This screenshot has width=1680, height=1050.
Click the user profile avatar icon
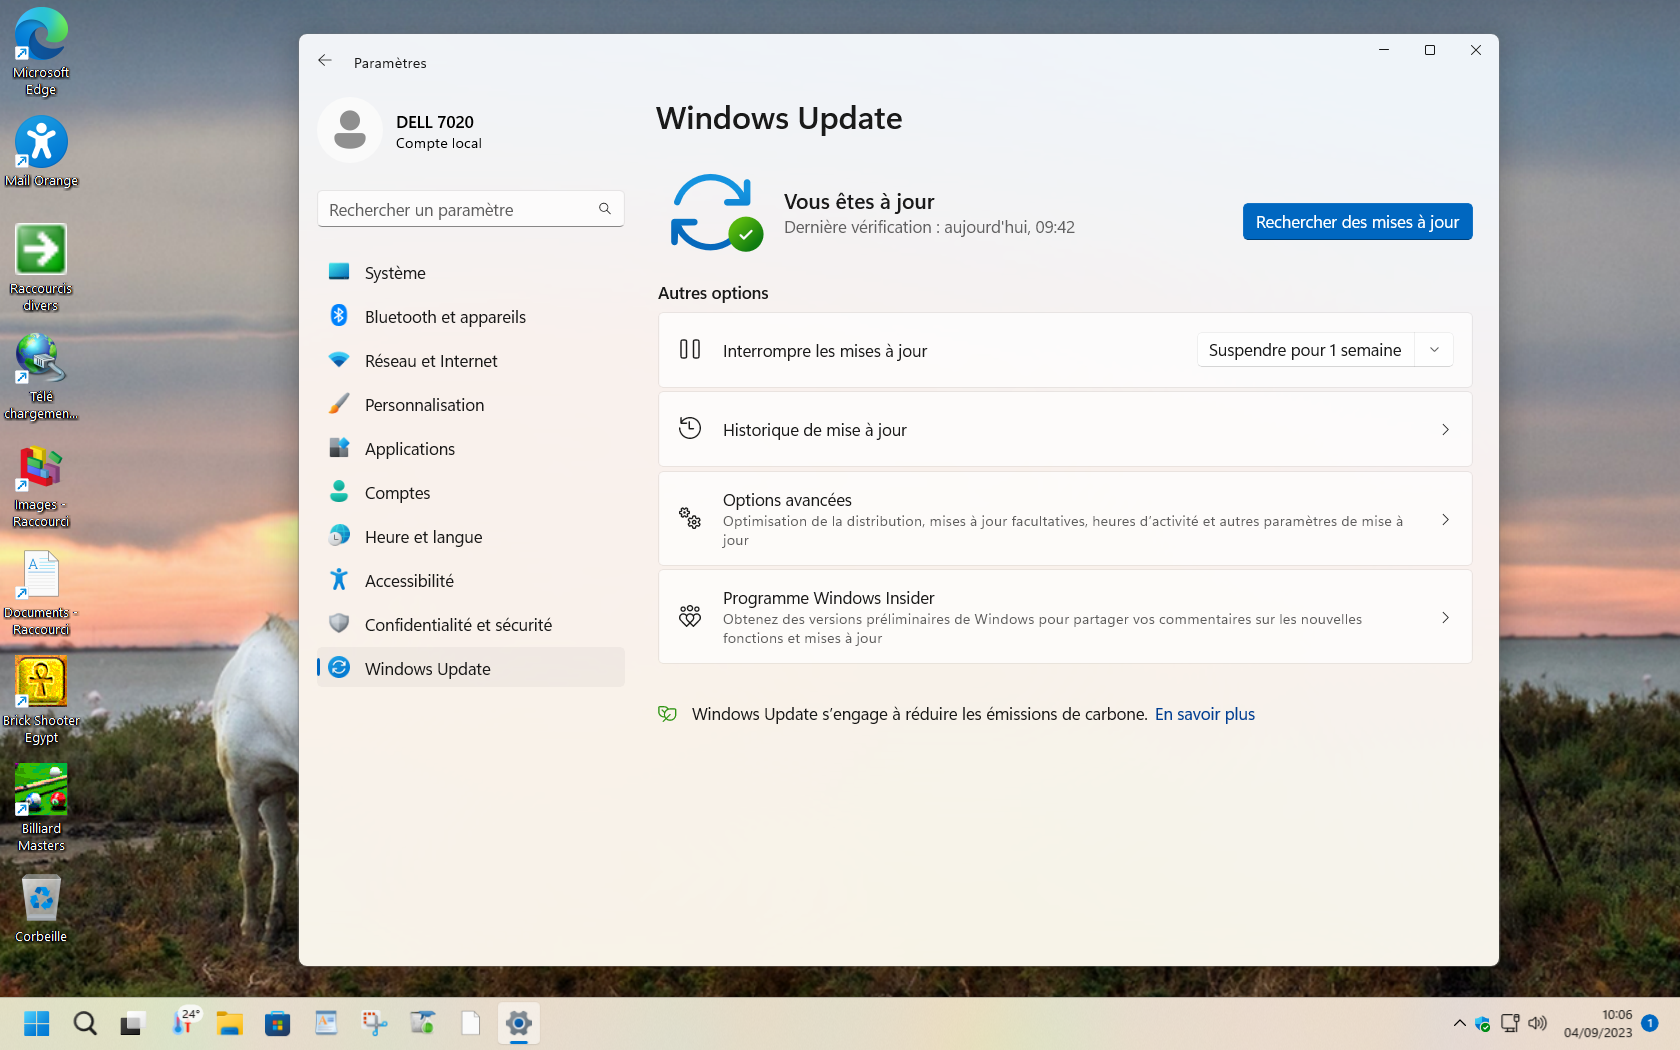[x=350, y=130]
